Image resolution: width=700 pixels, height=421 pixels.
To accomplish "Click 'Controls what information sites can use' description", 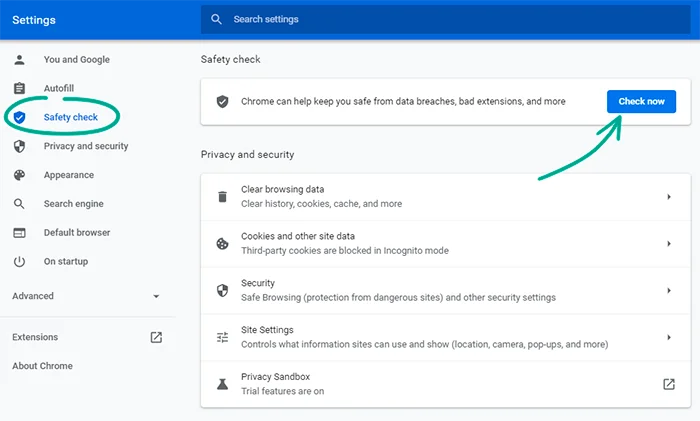I will pyautogui.click(x=425, y=344).
